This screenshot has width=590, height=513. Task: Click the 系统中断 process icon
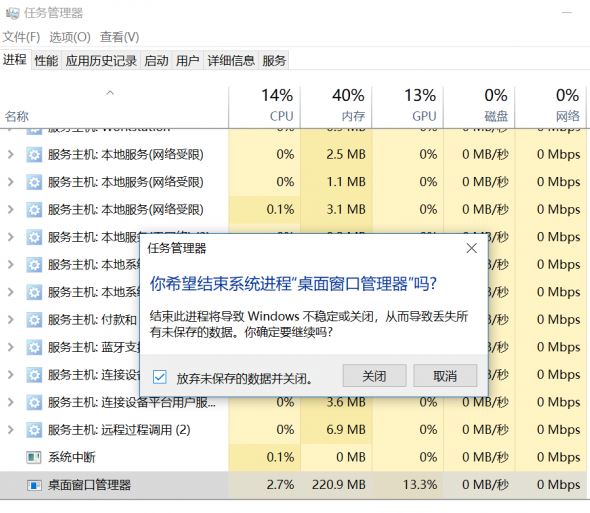[34, 458]
